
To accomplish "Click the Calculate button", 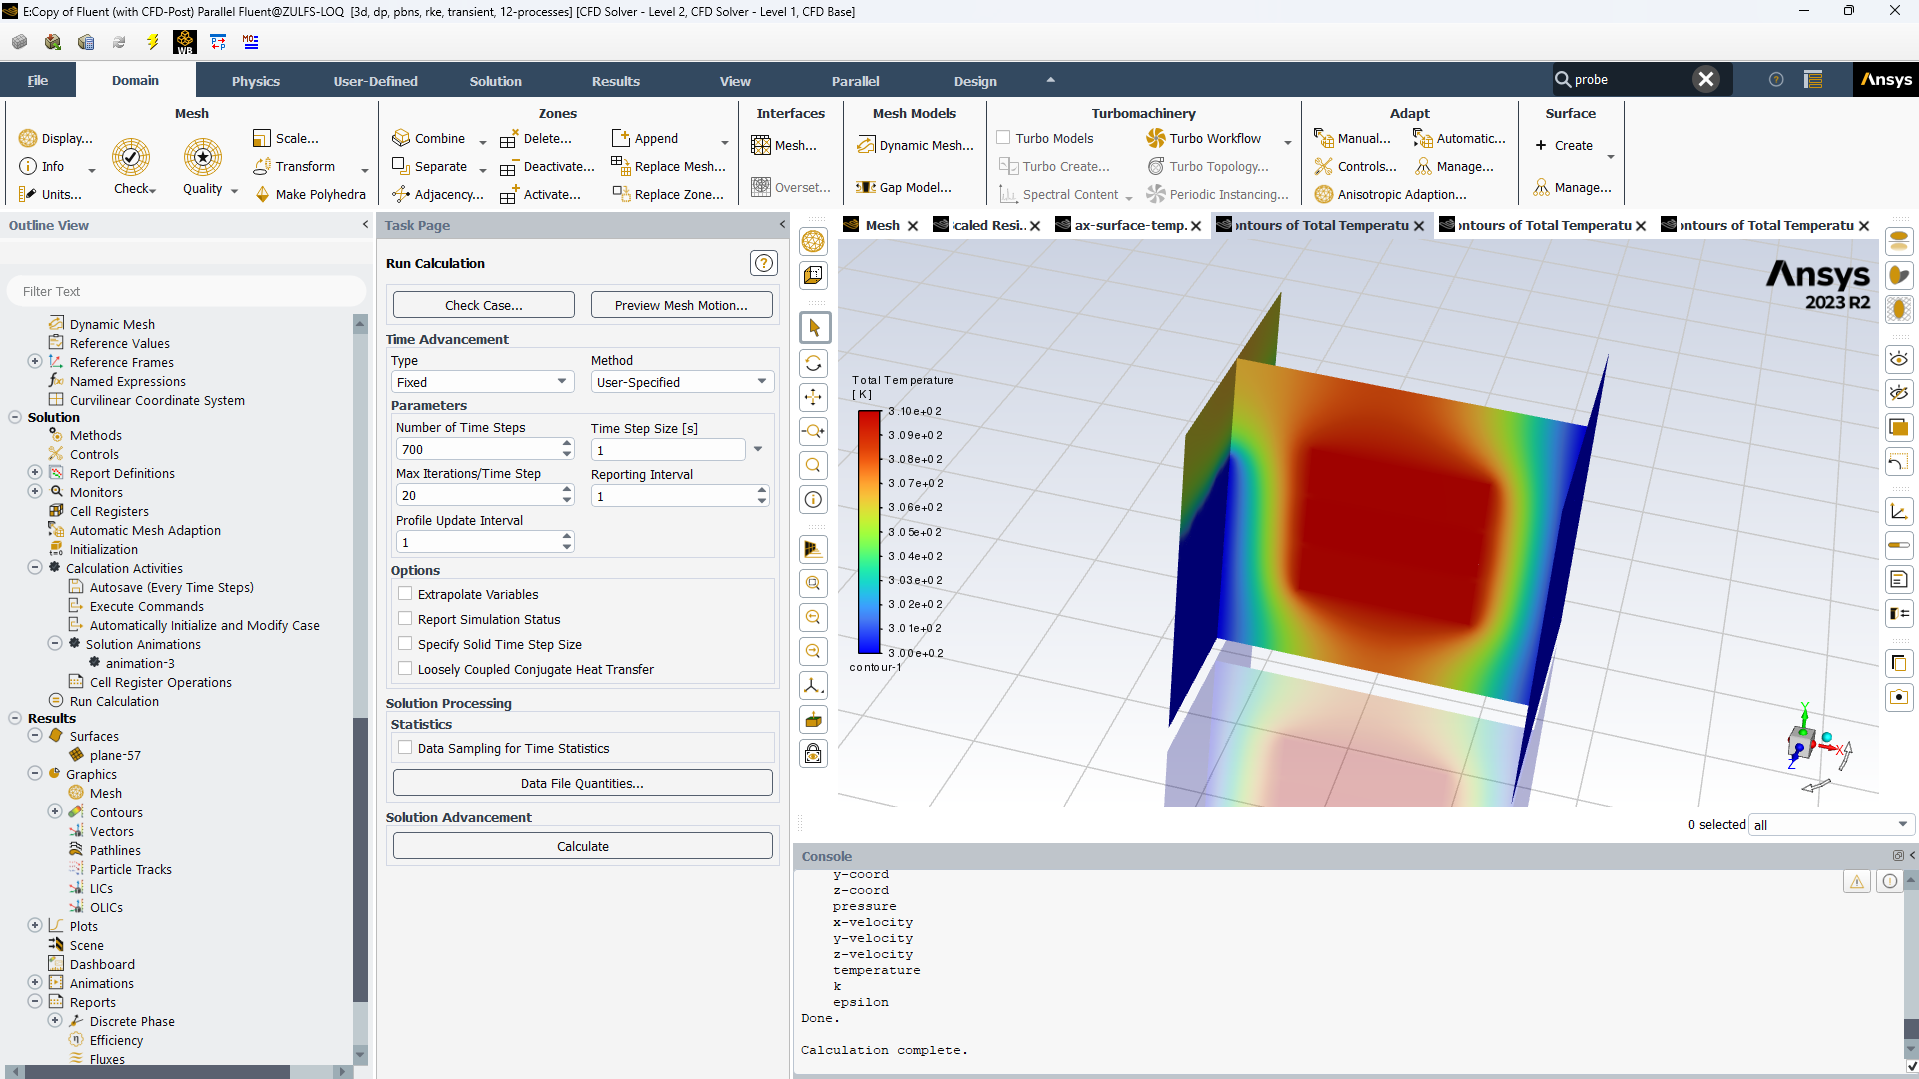I will tap(583, 846).
